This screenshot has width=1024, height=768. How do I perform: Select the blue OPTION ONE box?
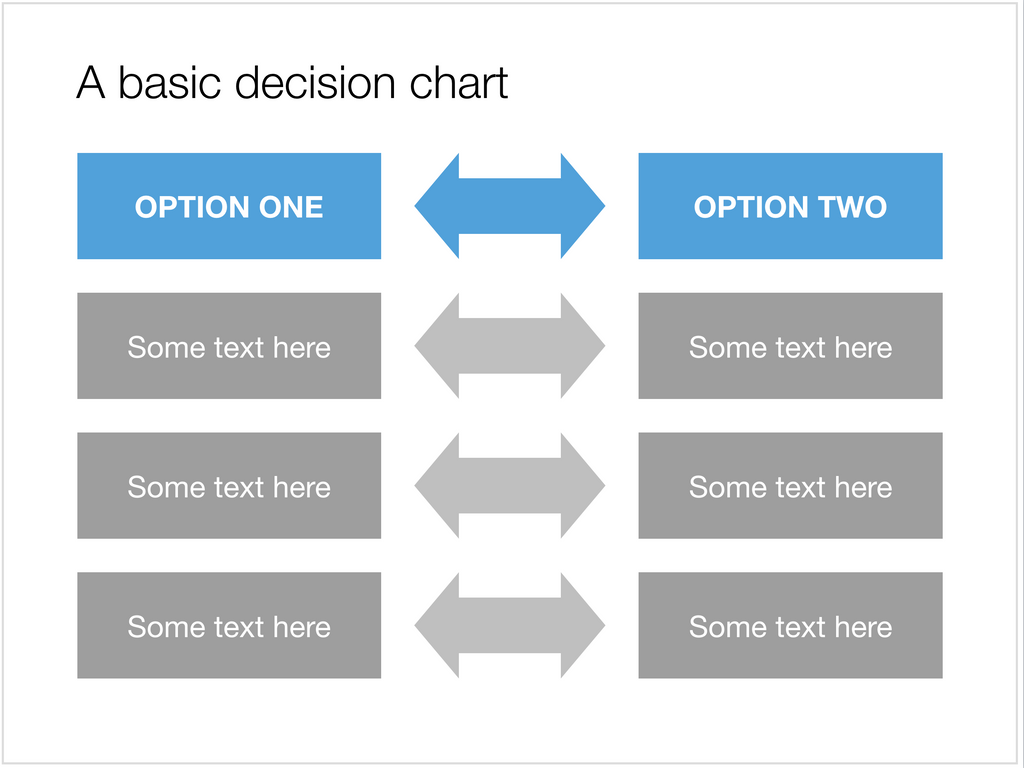click(x=229, y=206)
